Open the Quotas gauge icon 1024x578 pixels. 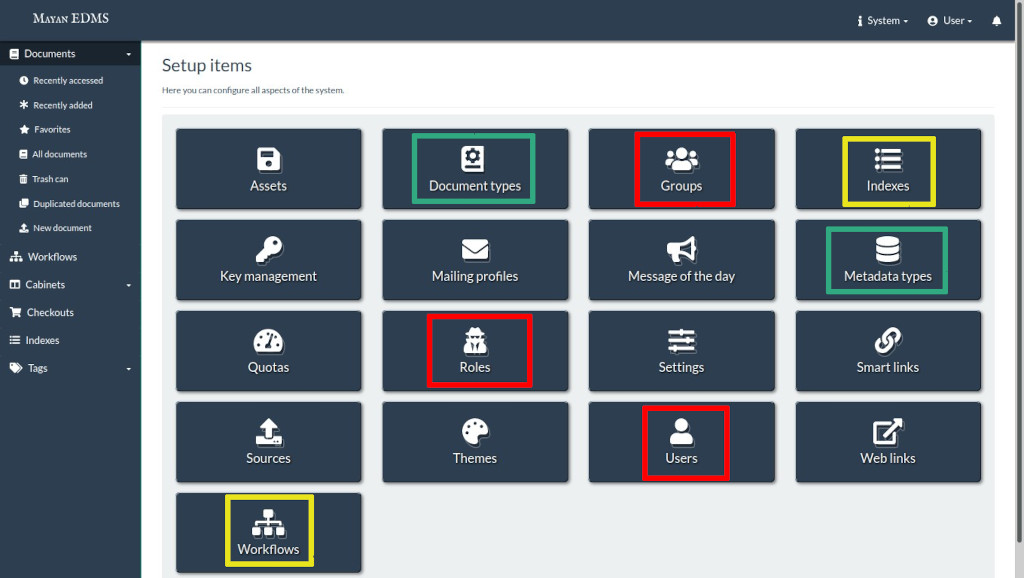(x=268, y=341)
